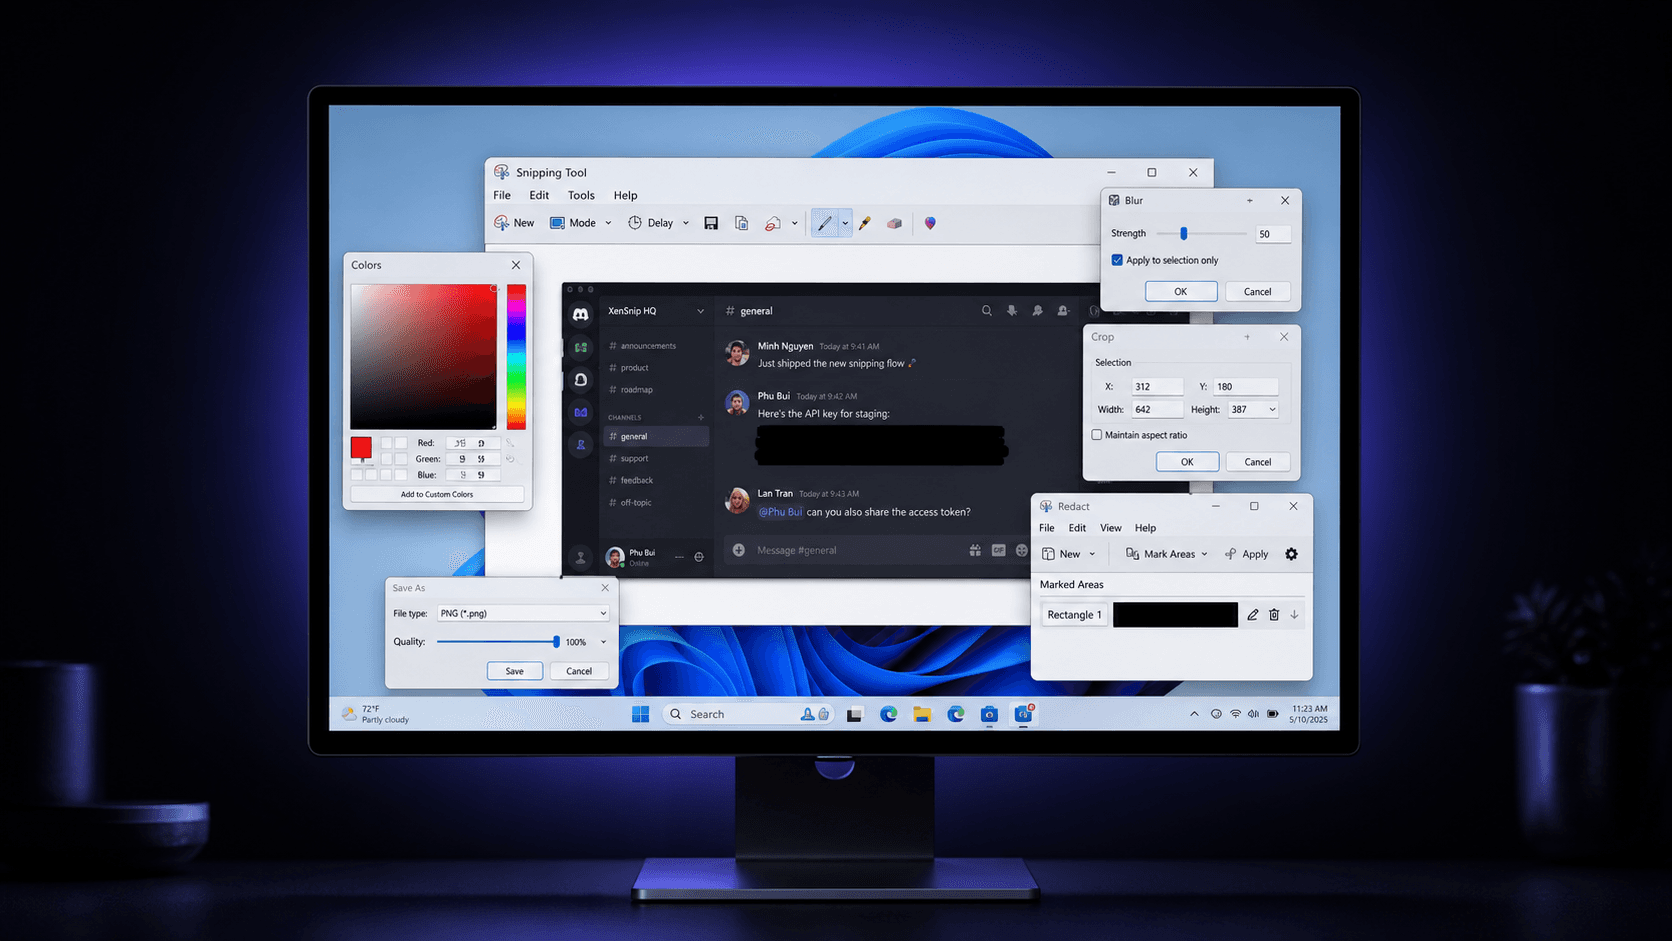Open the Quality percentage dropdown arrow

tap(603, 642)
